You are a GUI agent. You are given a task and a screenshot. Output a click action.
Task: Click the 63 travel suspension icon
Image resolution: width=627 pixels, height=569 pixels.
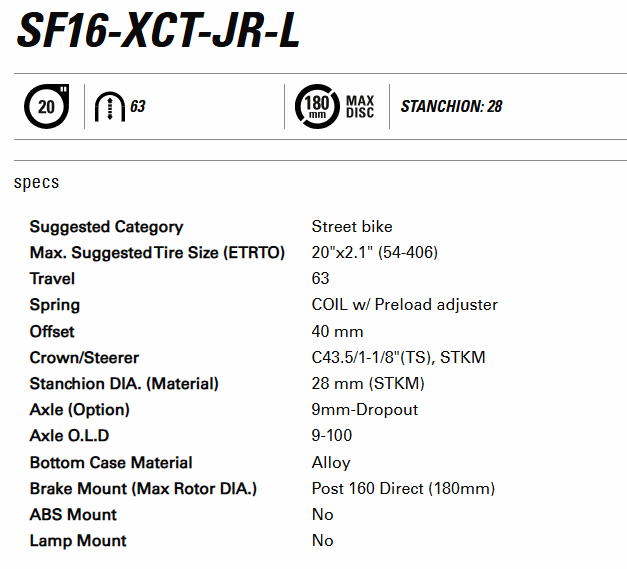[x=106, y=106]
